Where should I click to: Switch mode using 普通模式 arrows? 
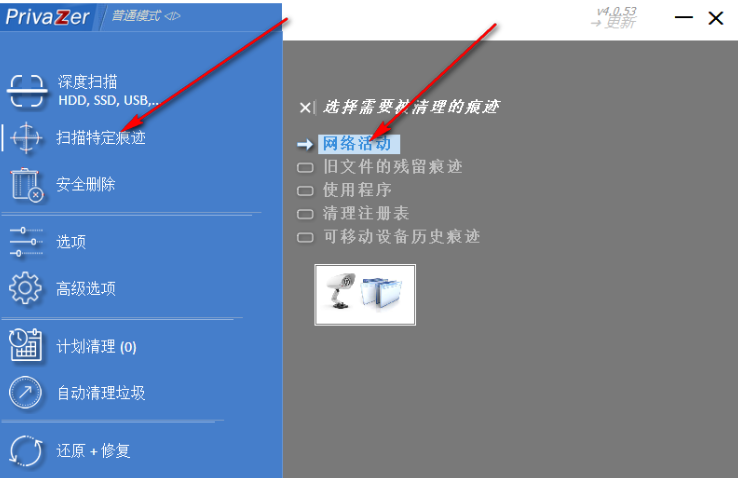tap(173, 16)
